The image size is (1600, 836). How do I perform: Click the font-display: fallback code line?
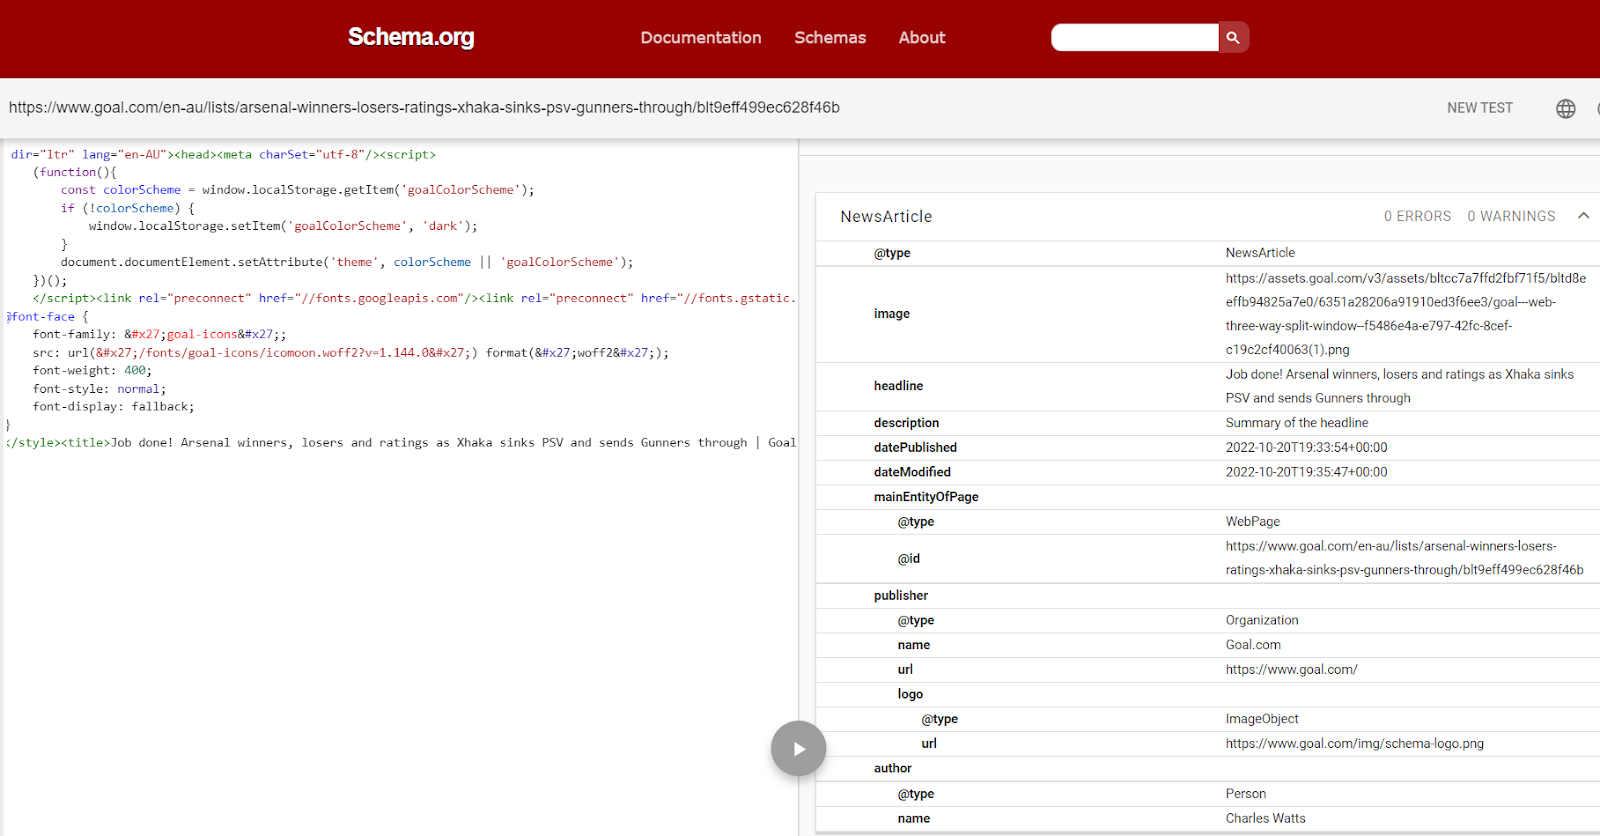click(x=113, y=407)
